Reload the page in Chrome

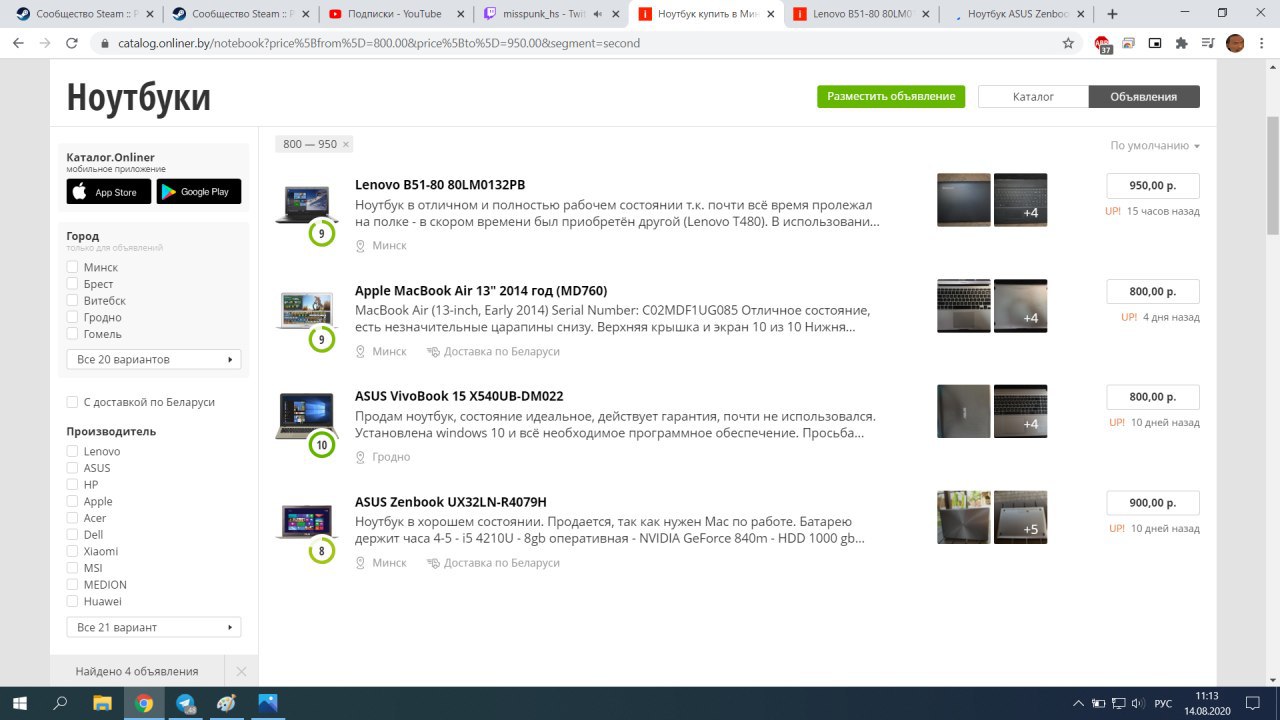coord(71,43)
